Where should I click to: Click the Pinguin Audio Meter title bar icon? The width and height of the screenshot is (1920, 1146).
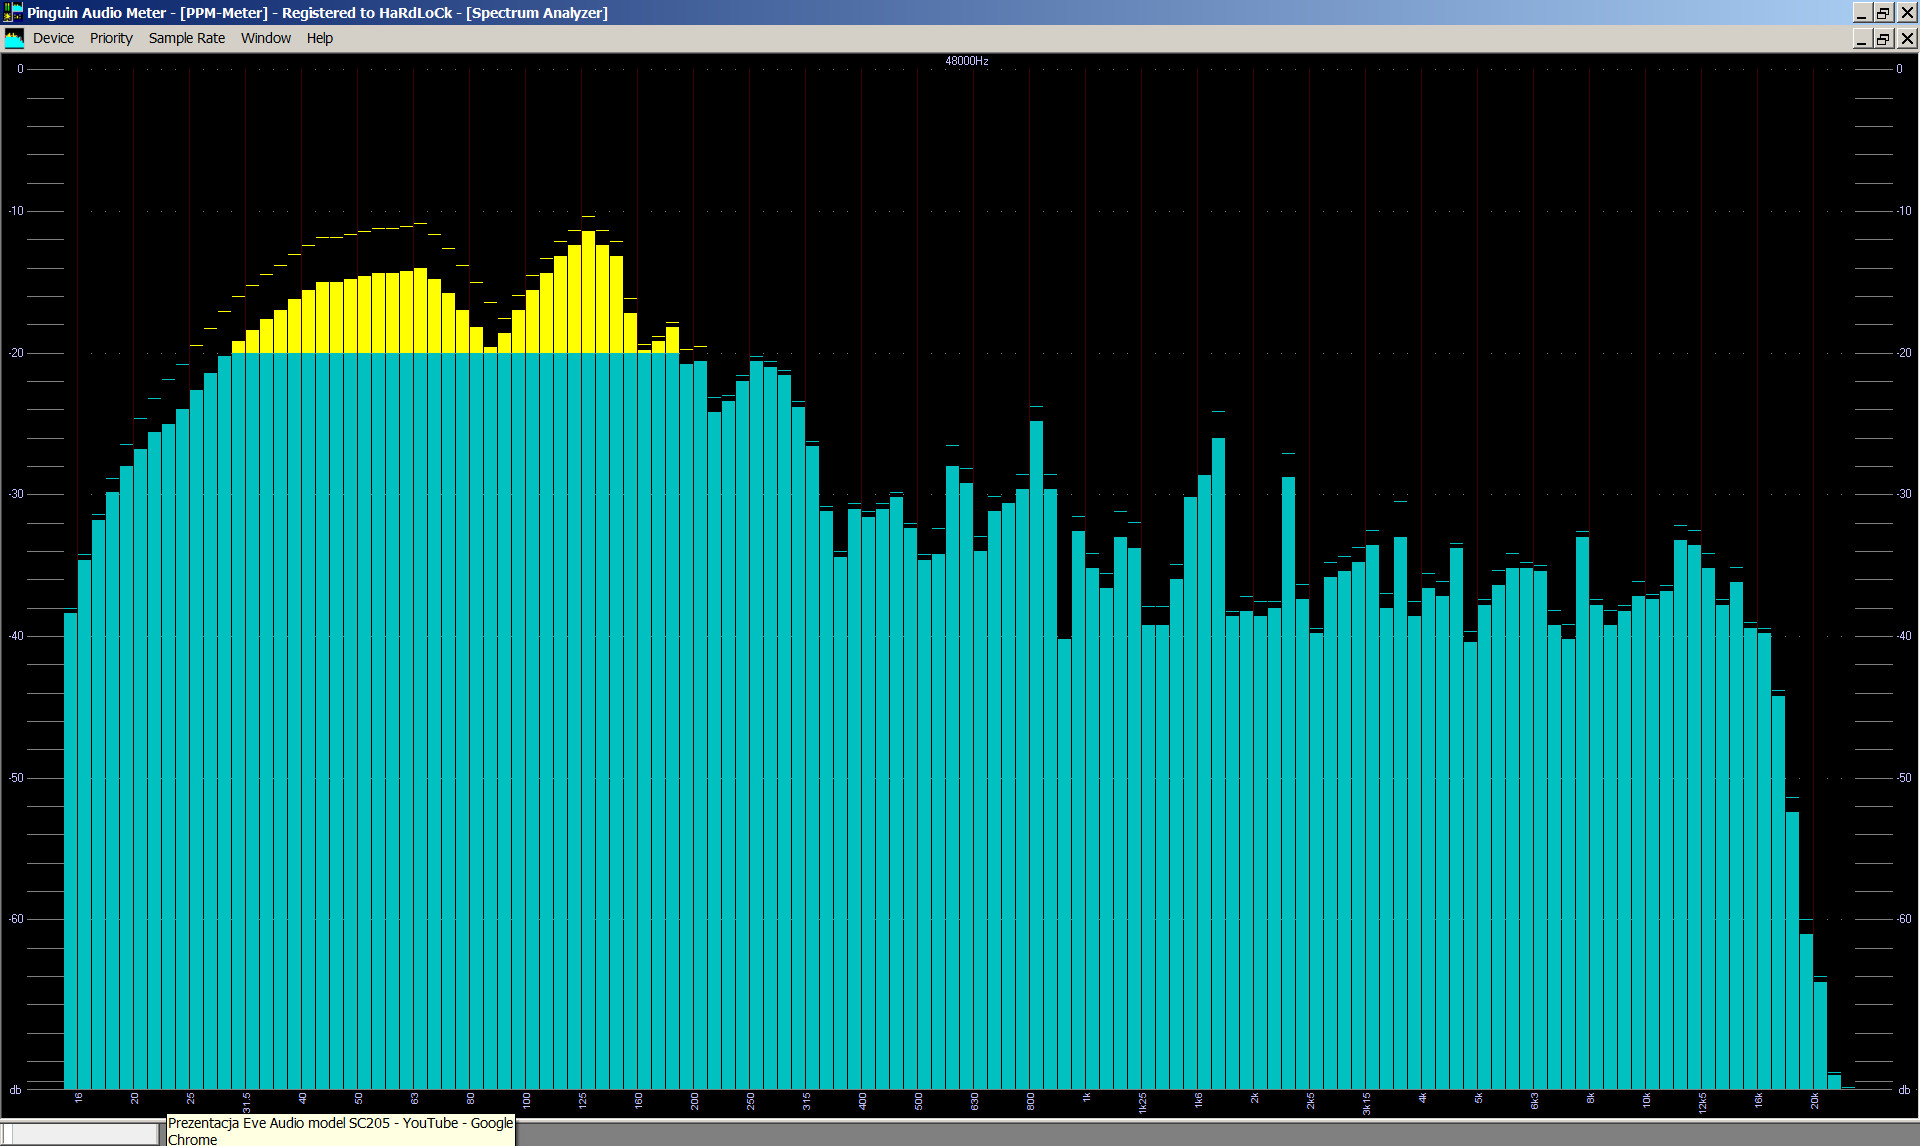click(13, 12)
